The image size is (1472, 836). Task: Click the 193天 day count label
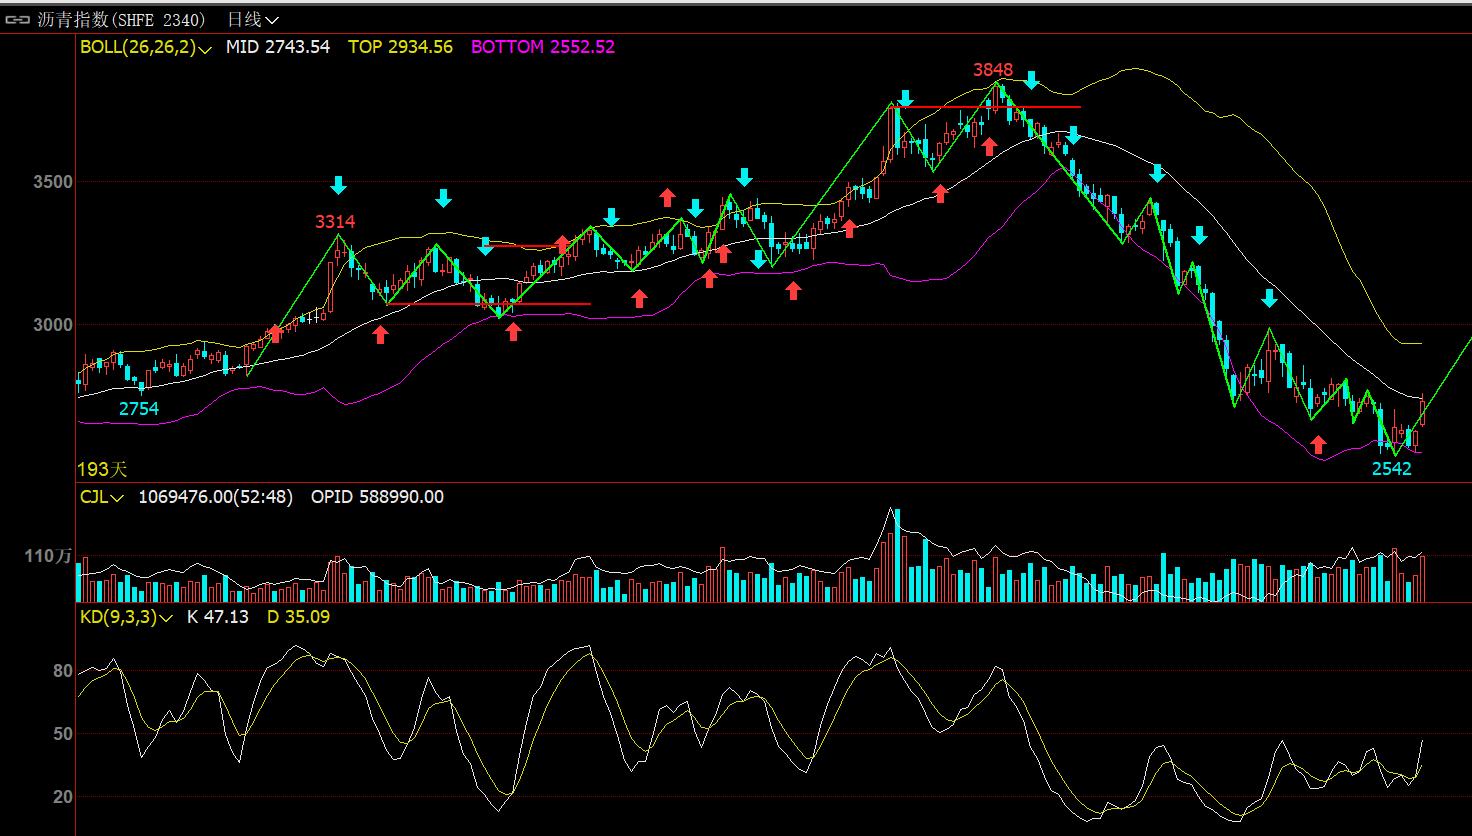pyautogui.click(x=102, y=469)
